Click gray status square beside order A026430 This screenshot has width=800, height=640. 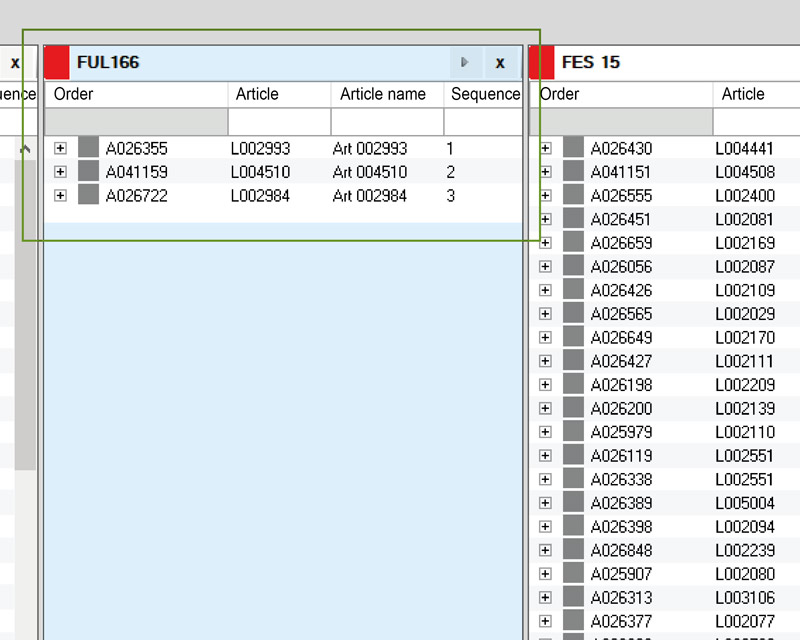coord(572,147)
